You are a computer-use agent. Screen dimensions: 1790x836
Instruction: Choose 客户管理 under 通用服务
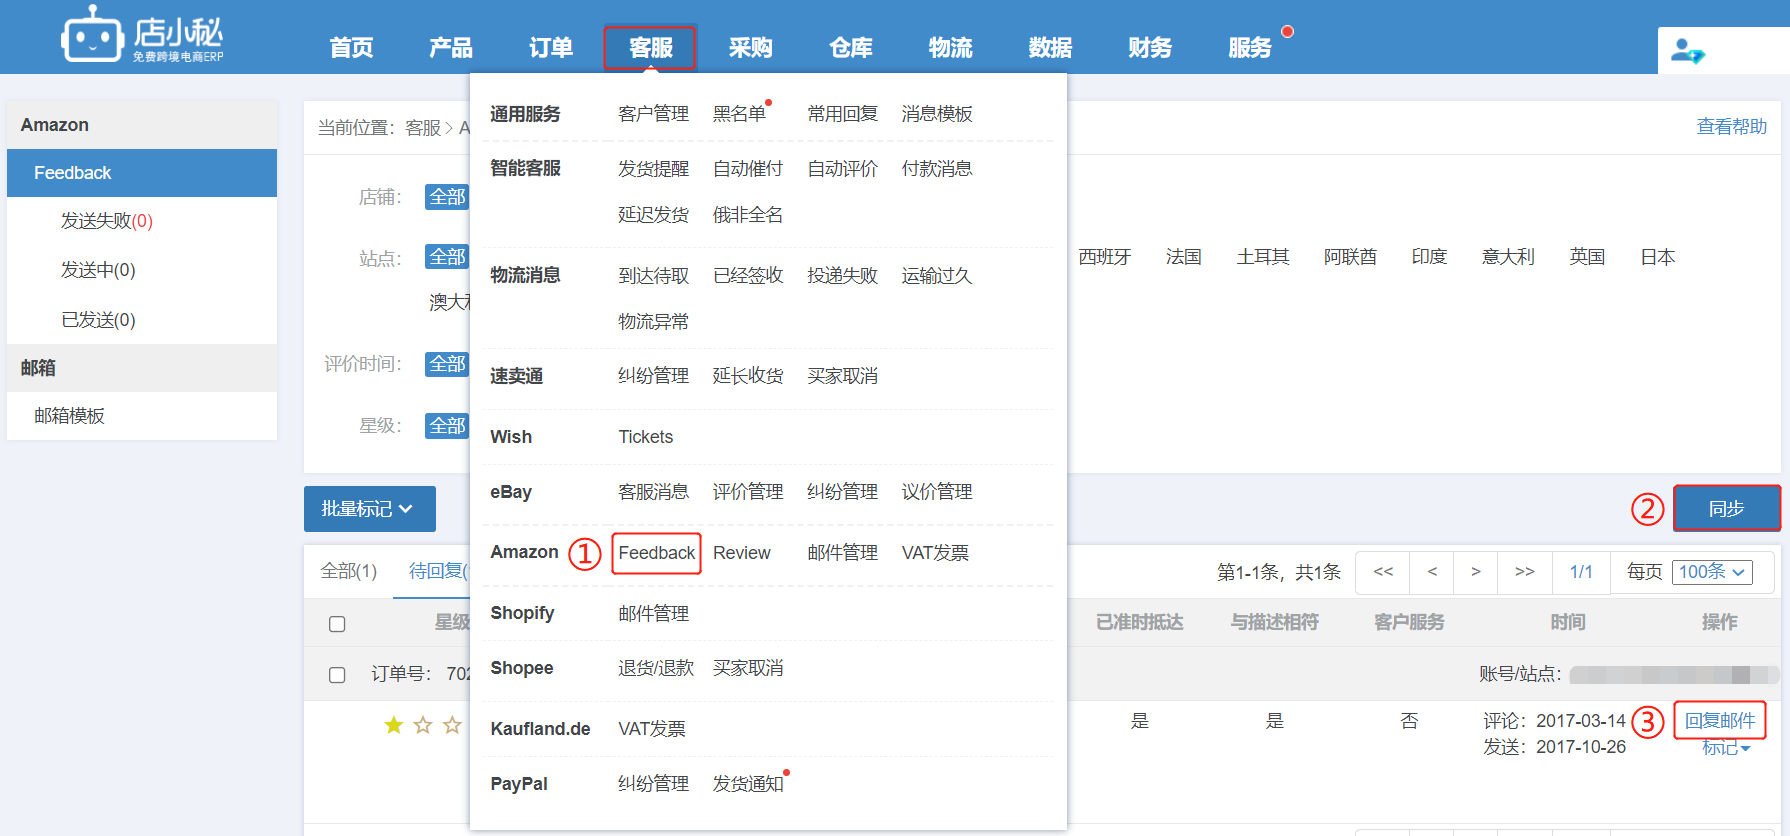click(654, 114)
